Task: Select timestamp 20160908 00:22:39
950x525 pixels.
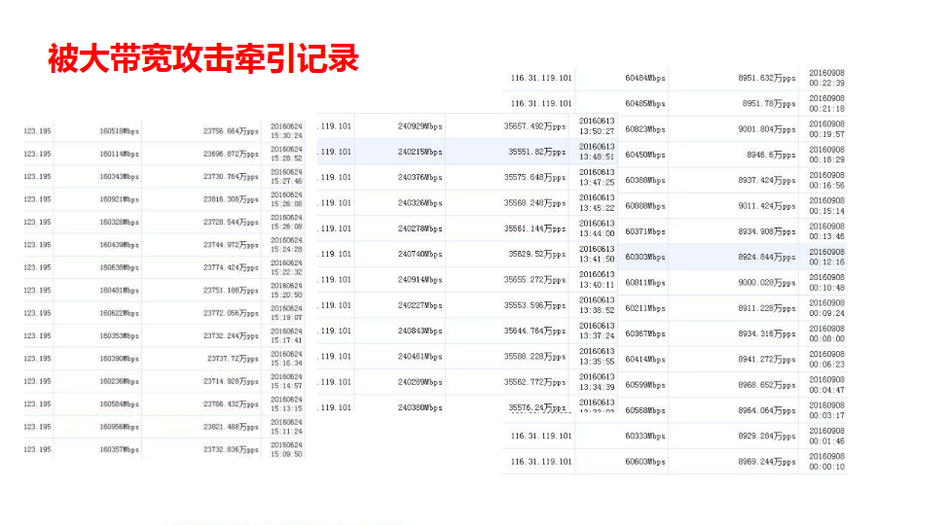Action: coord(827,77)
